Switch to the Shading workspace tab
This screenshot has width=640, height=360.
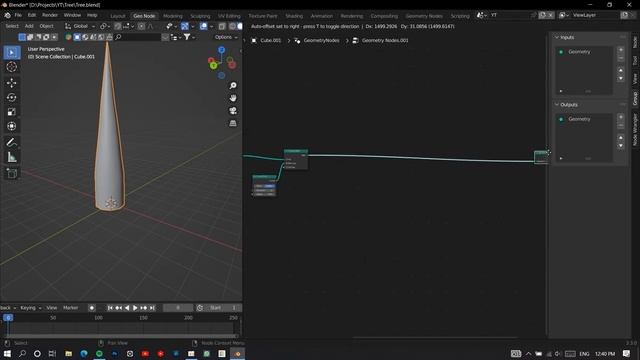[294, 16]
